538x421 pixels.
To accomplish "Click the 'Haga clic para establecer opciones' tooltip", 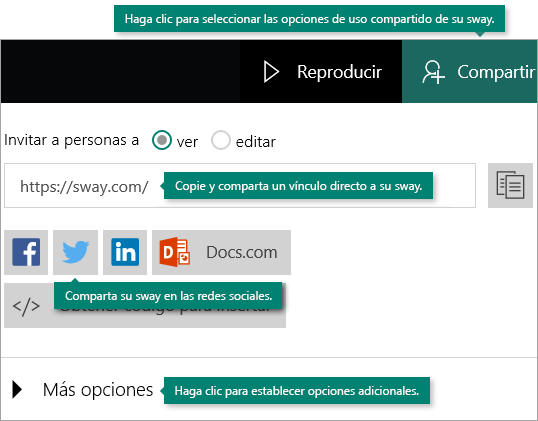I will 297,390.
